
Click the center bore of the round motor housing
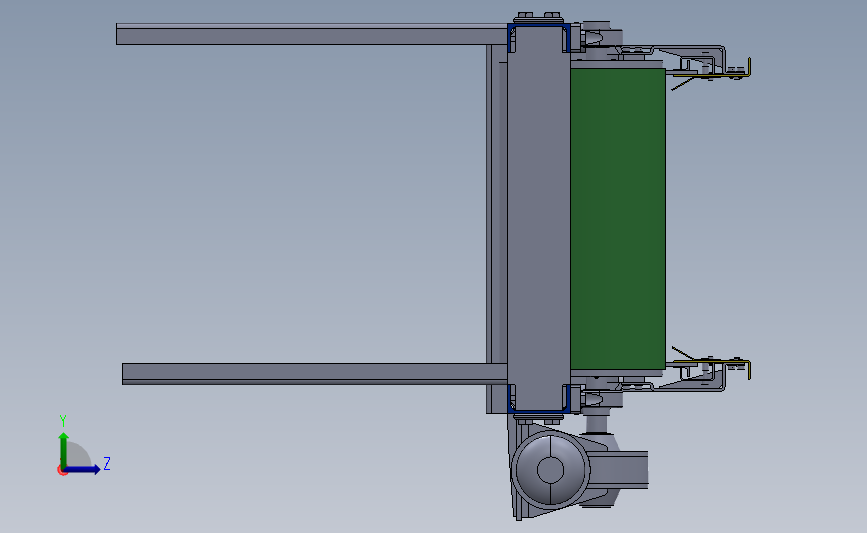[550, 471]
